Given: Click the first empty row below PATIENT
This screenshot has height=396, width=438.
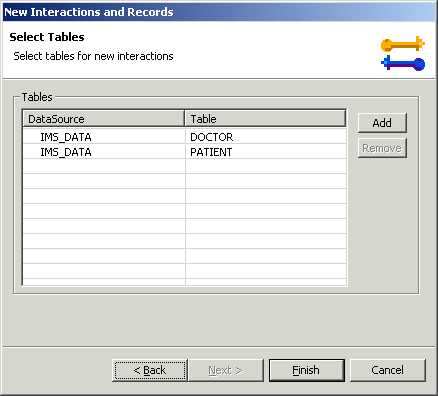Looking at the screenshot, I should [x=184, y=166].
